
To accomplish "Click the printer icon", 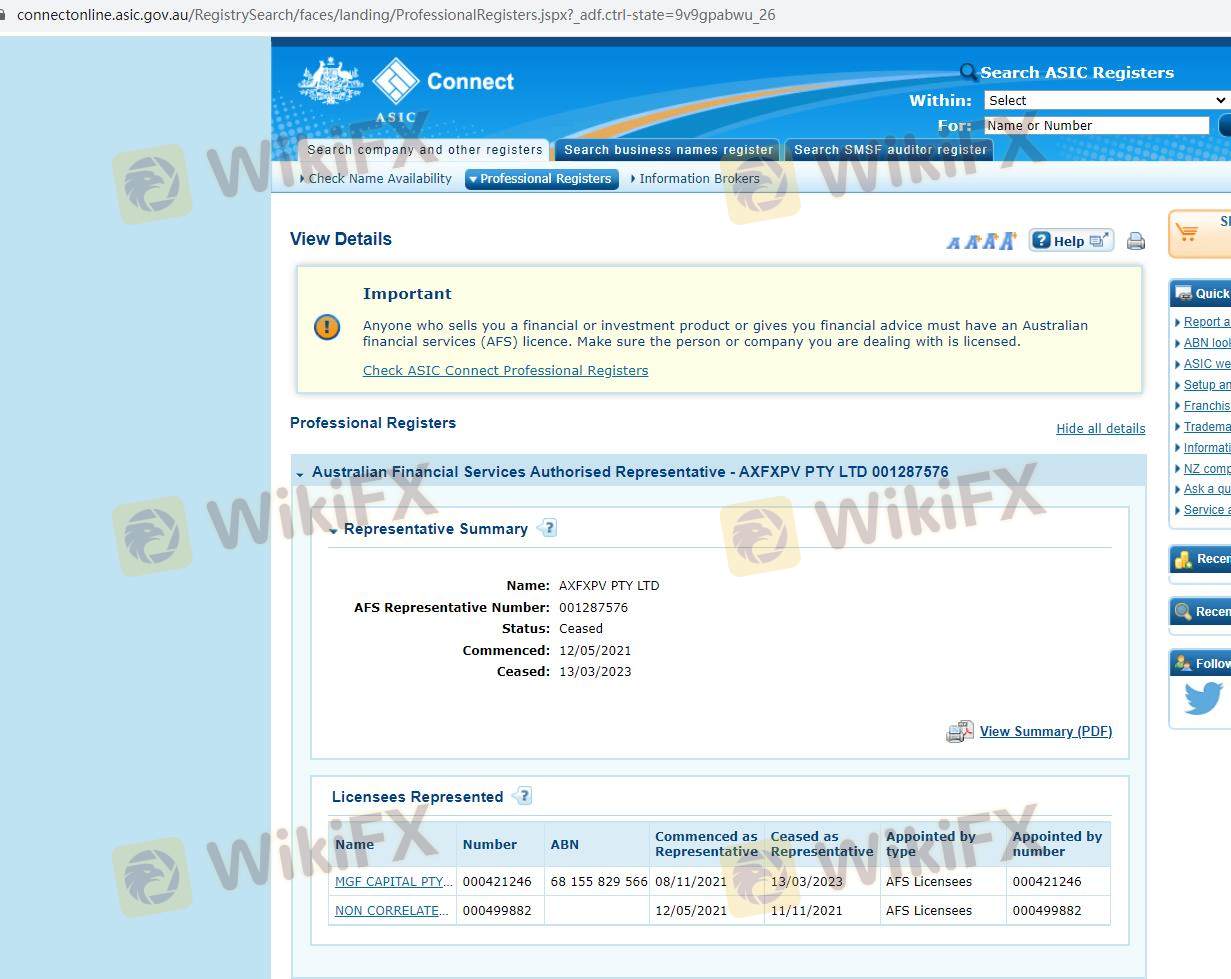I will coord(1135,241).
